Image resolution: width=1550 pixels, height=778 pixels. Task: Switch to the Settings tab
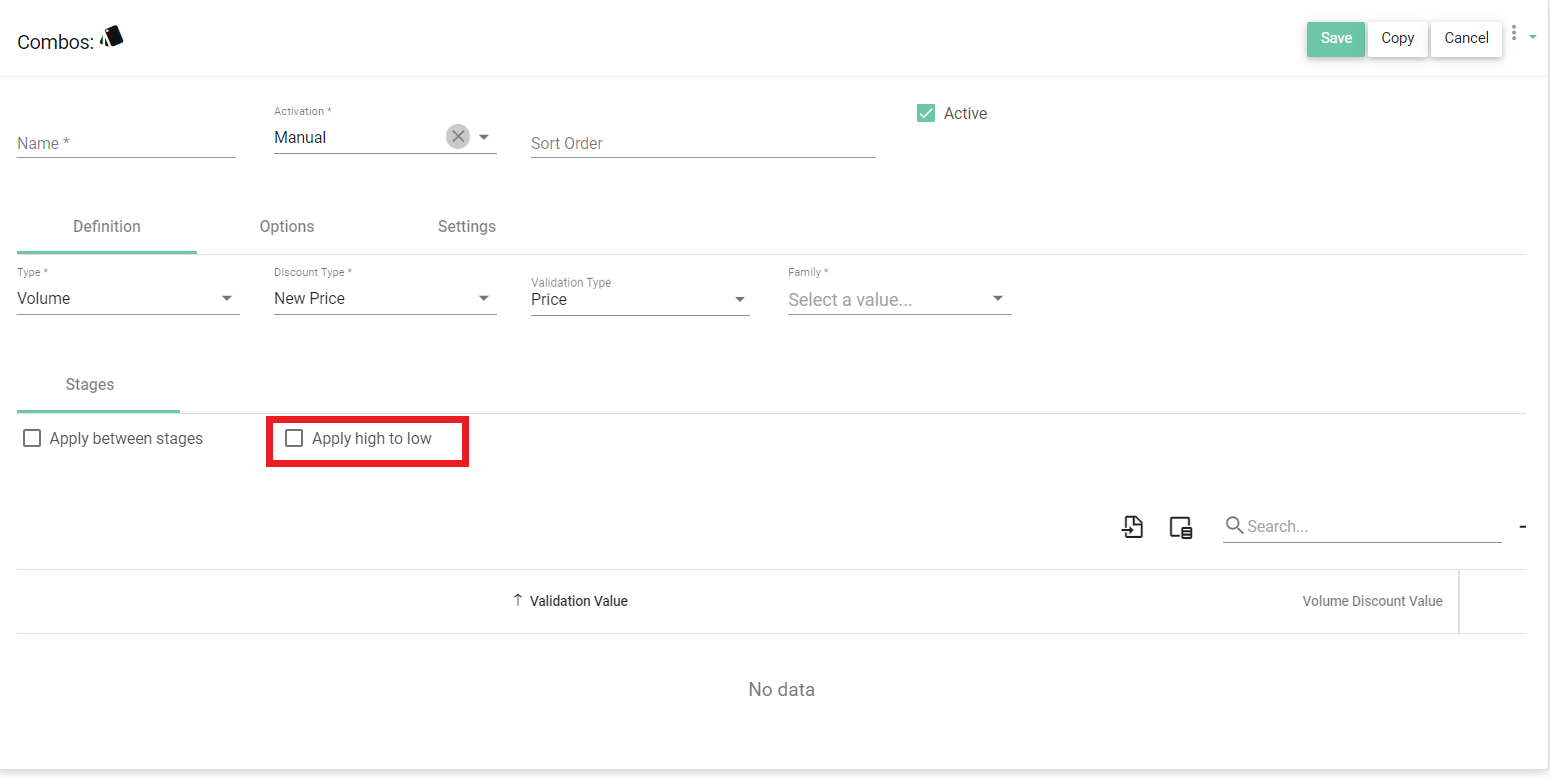[466, 226]
